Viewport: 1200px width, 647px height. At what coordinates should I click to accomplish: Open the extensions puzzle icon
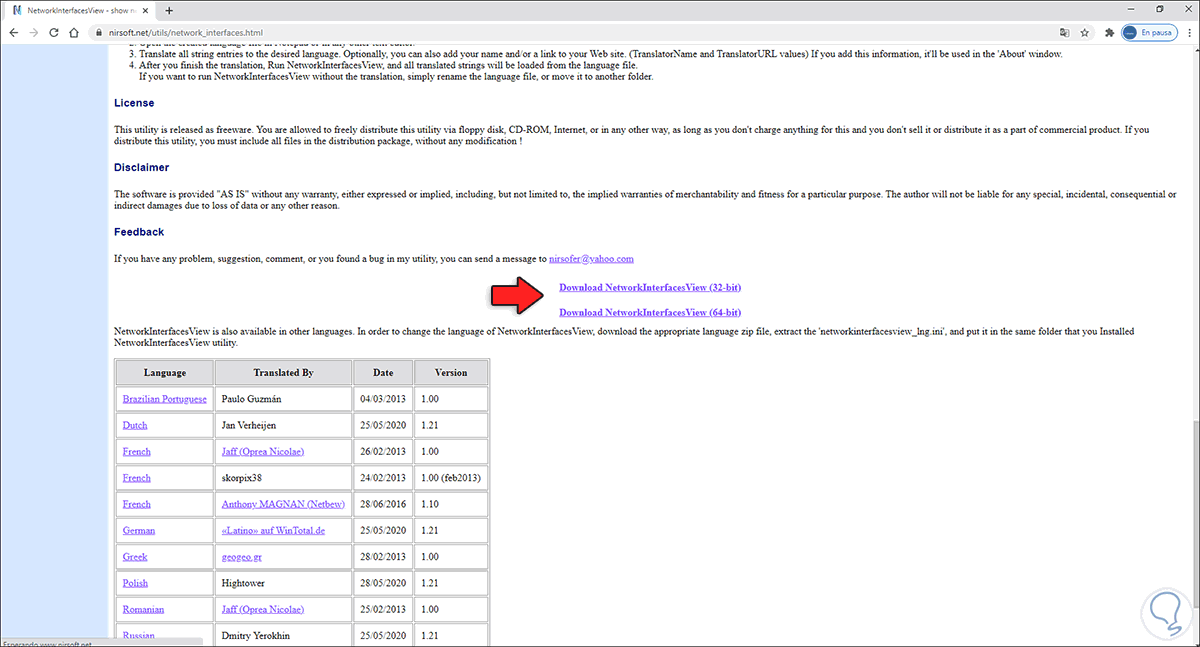pos(1110,32)
